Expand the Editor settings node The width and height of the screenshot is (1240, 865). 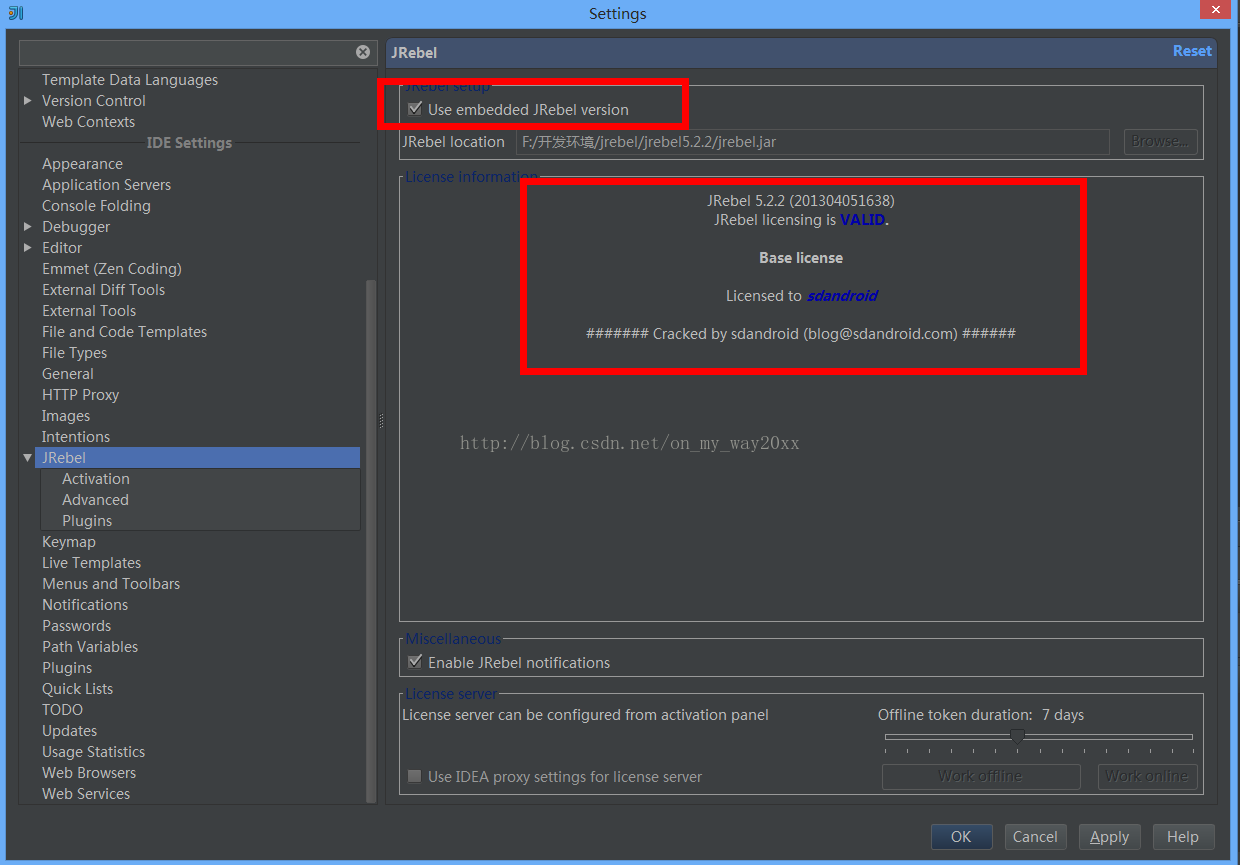(x=28, y=248)
